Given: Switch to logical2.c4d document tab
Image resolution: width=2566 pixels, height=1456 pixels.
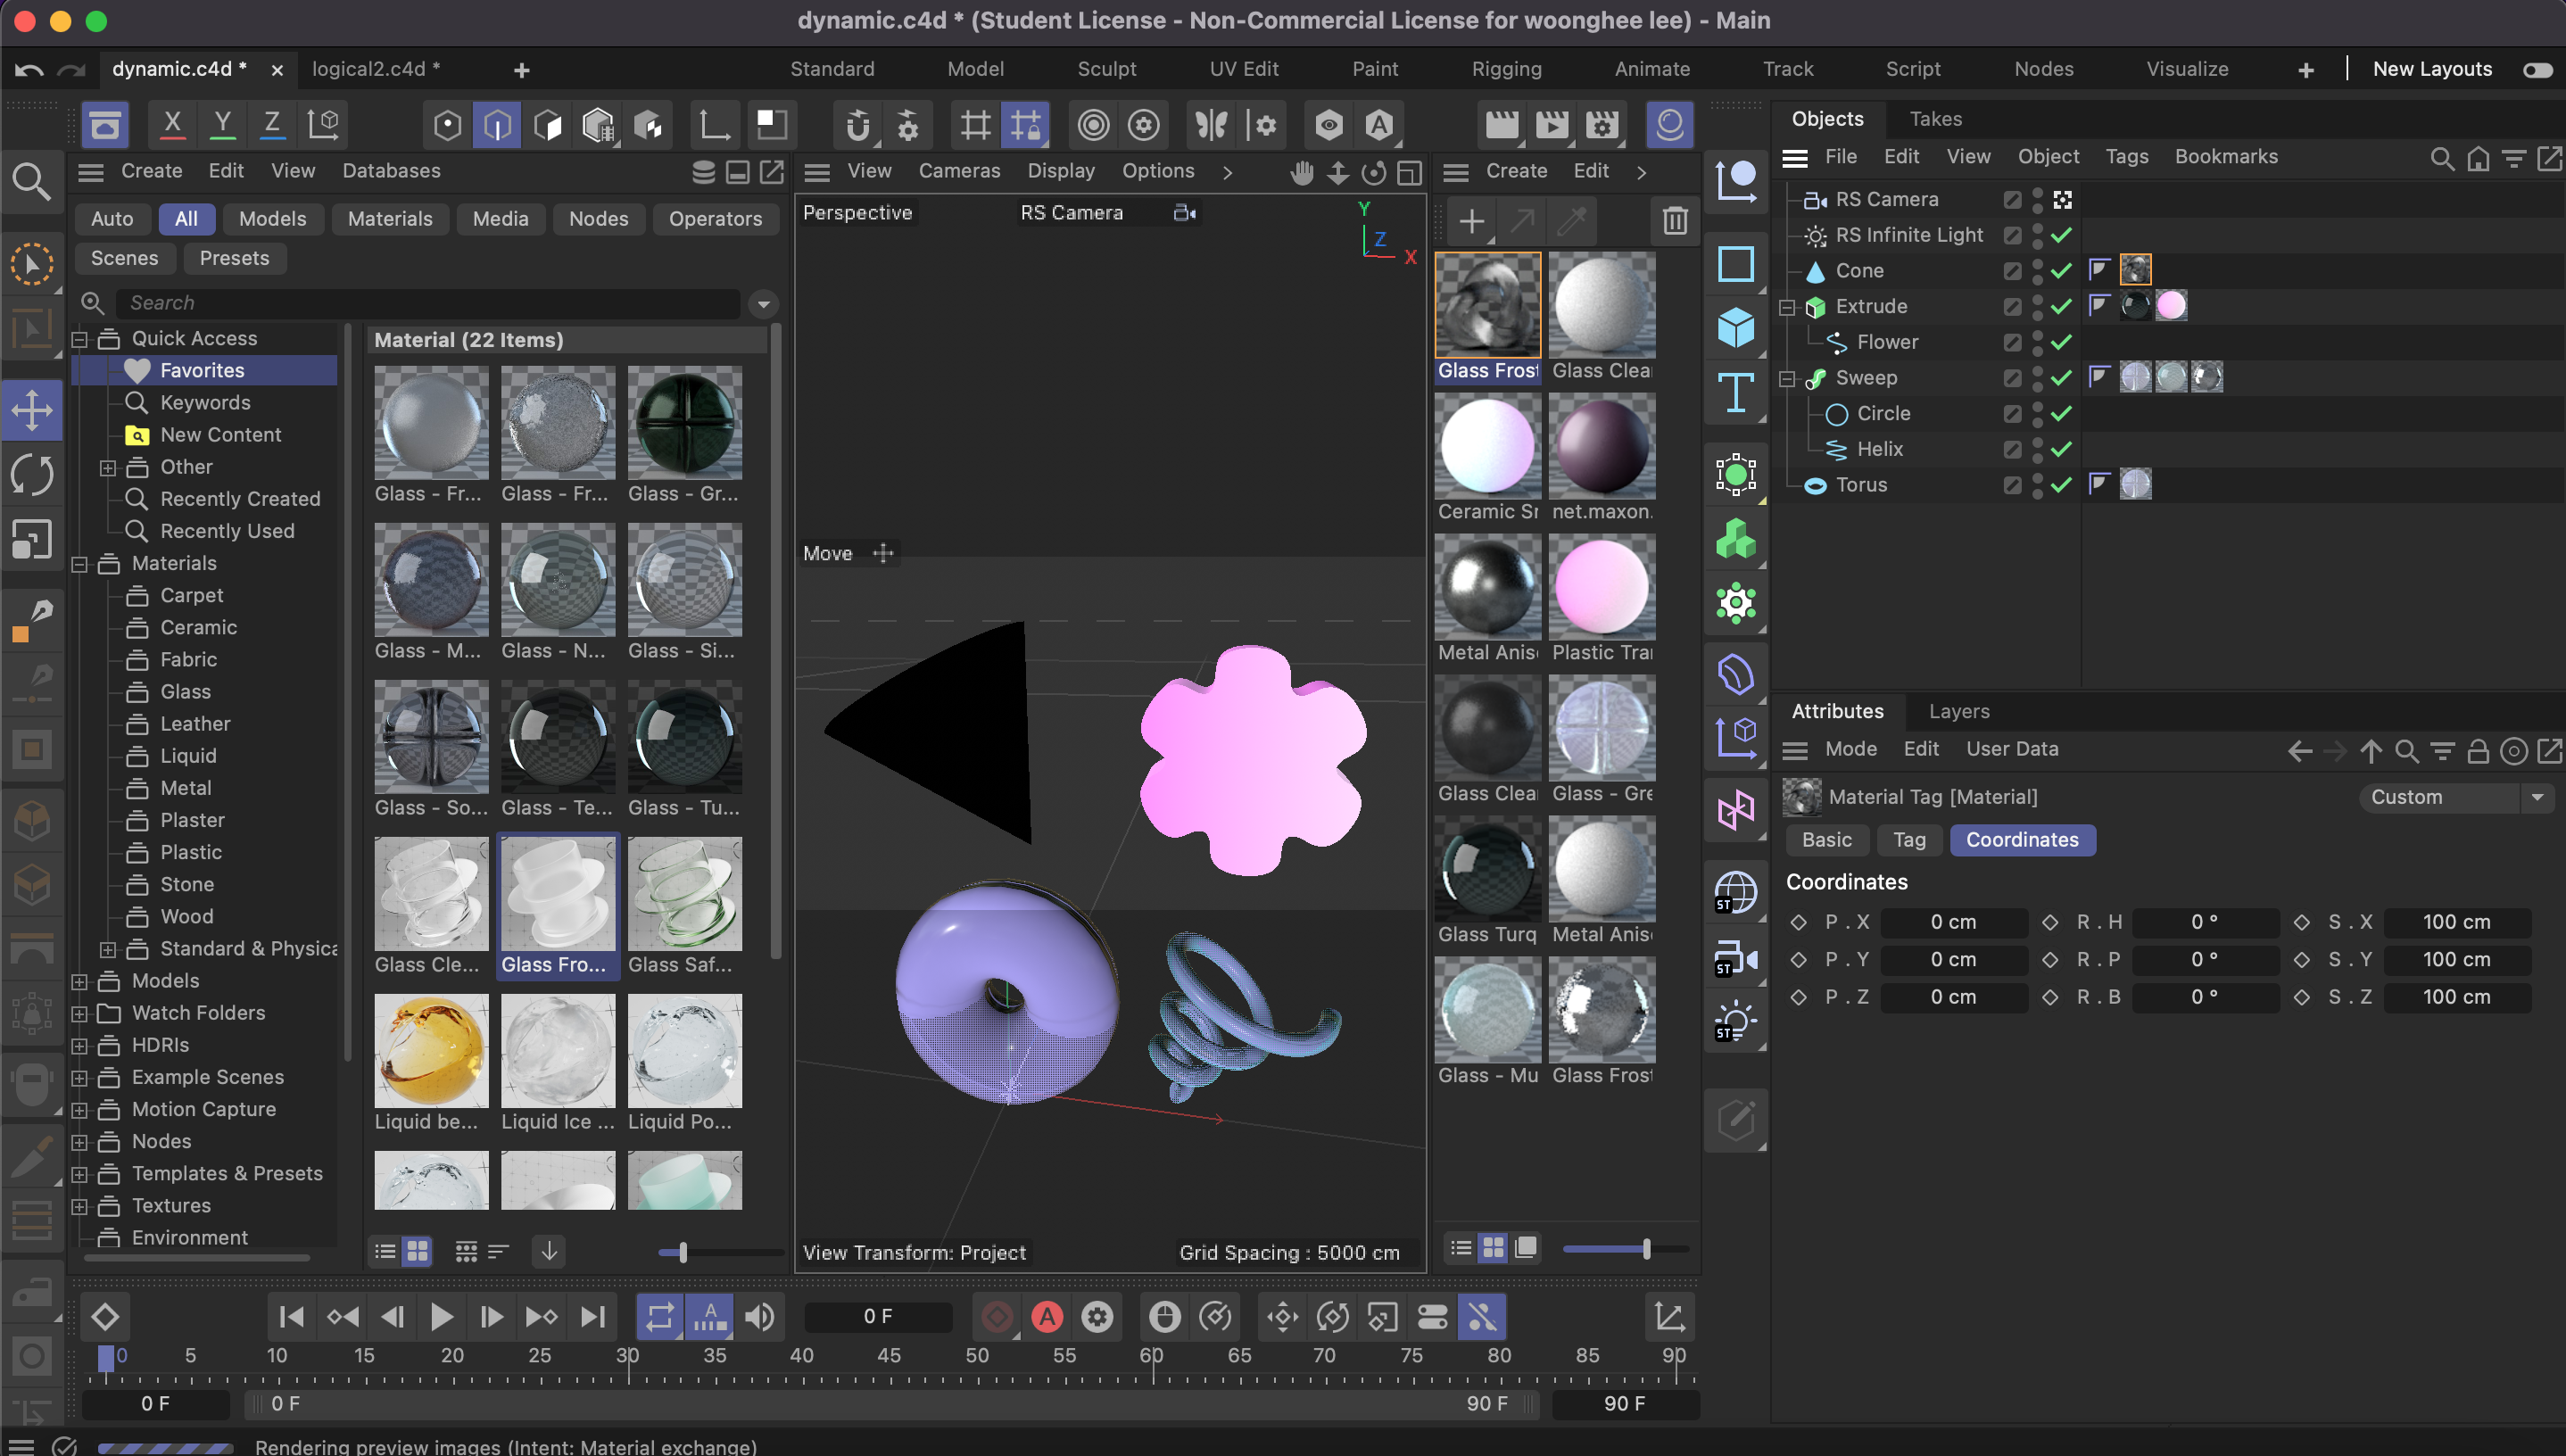Looking at the screenshot, I should pyautogui.click(x=375, y=69).
